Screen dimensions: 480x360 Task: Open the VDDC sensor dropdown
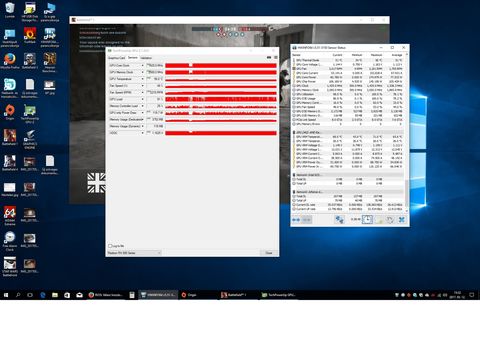click(x=143, y=133)
